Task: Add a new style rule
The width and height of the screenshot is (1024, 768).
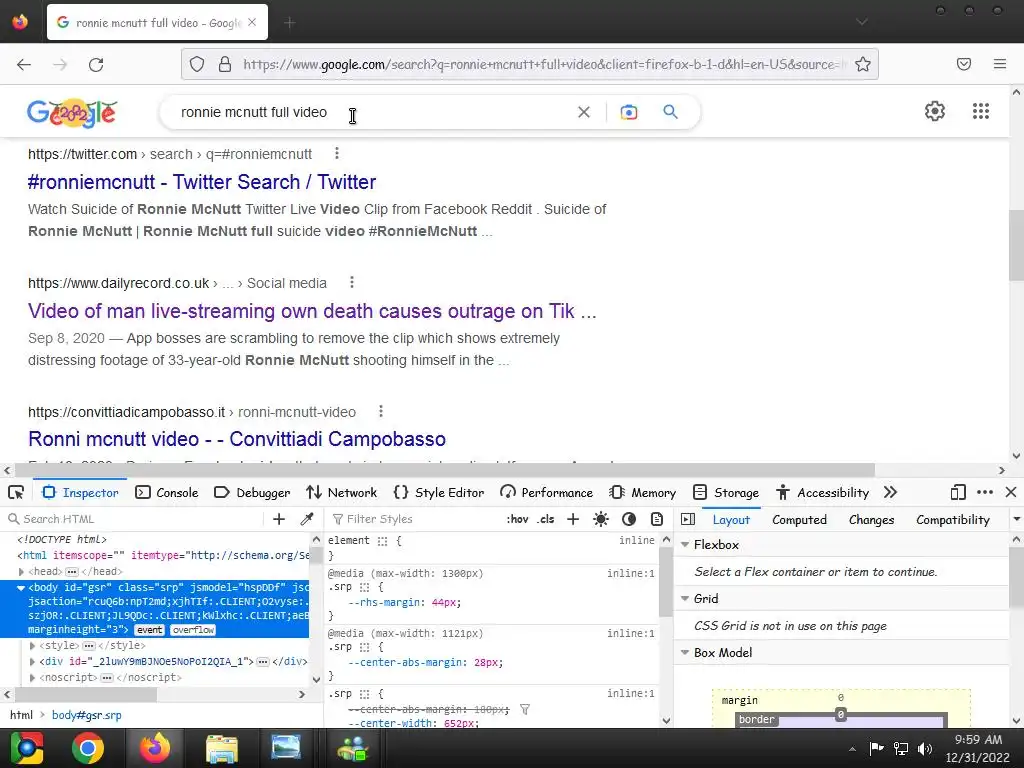Action: coord(573,519)
